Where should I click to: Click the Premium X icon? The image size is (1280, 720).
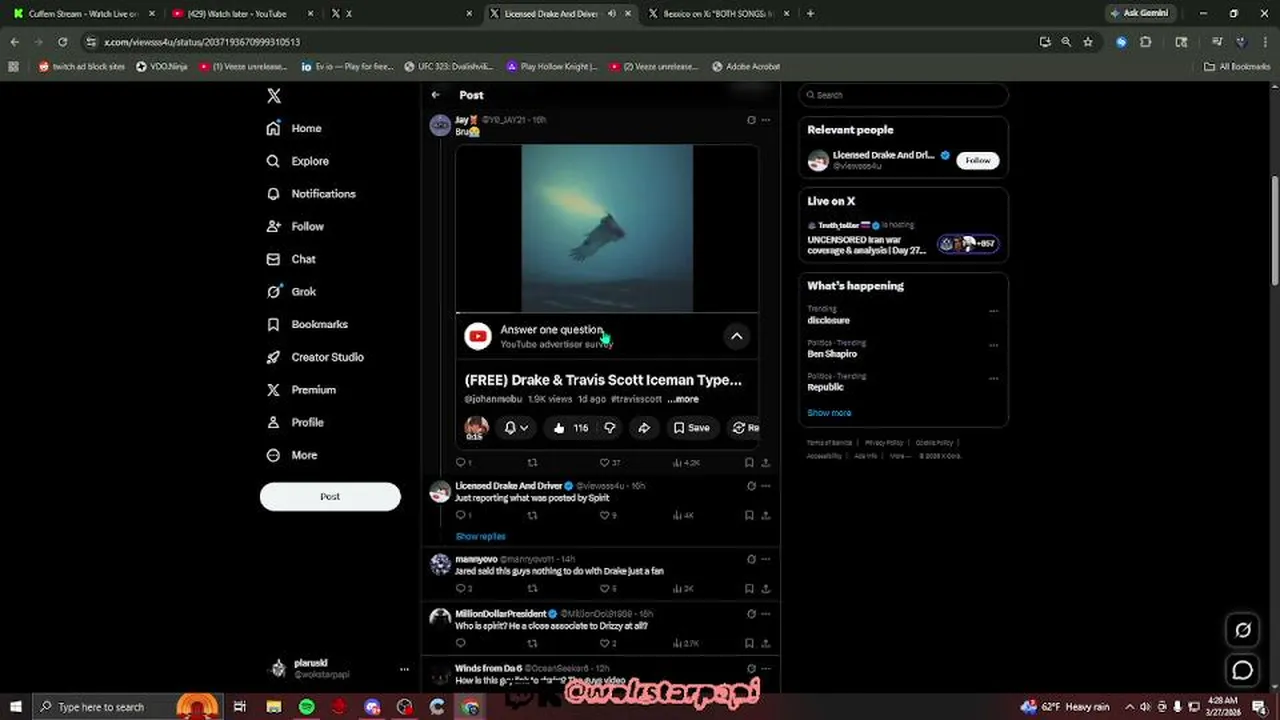(x=273, y=390)
